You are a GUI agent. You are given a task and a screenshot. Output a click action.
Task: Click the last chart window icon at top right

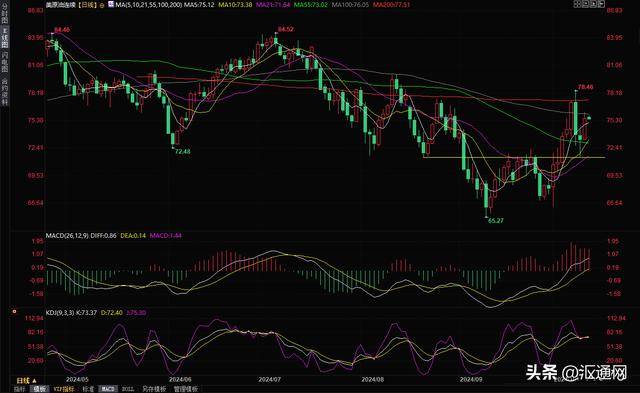pos(601,4)
